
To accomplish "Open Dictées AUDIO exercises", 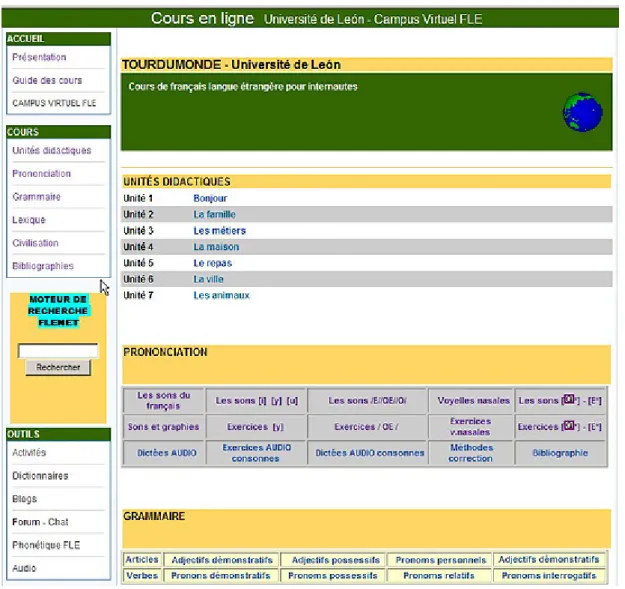I will (x=167, y=453).
